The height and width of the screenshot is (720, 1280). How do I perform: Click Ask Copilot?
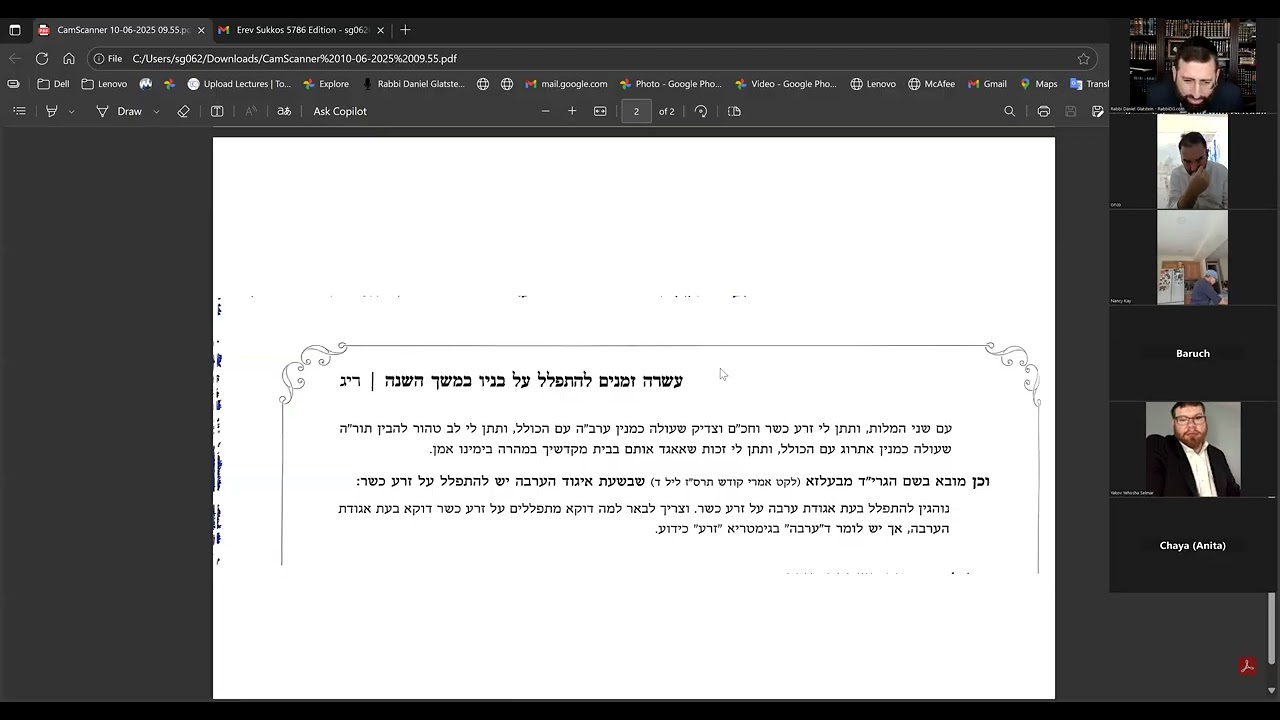pos(340,111)
